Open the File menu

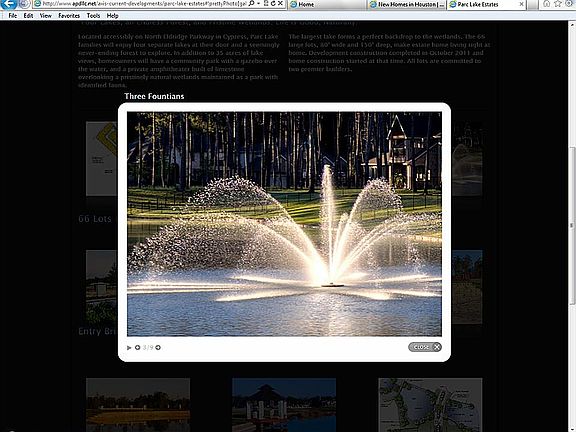pos(12,16)
